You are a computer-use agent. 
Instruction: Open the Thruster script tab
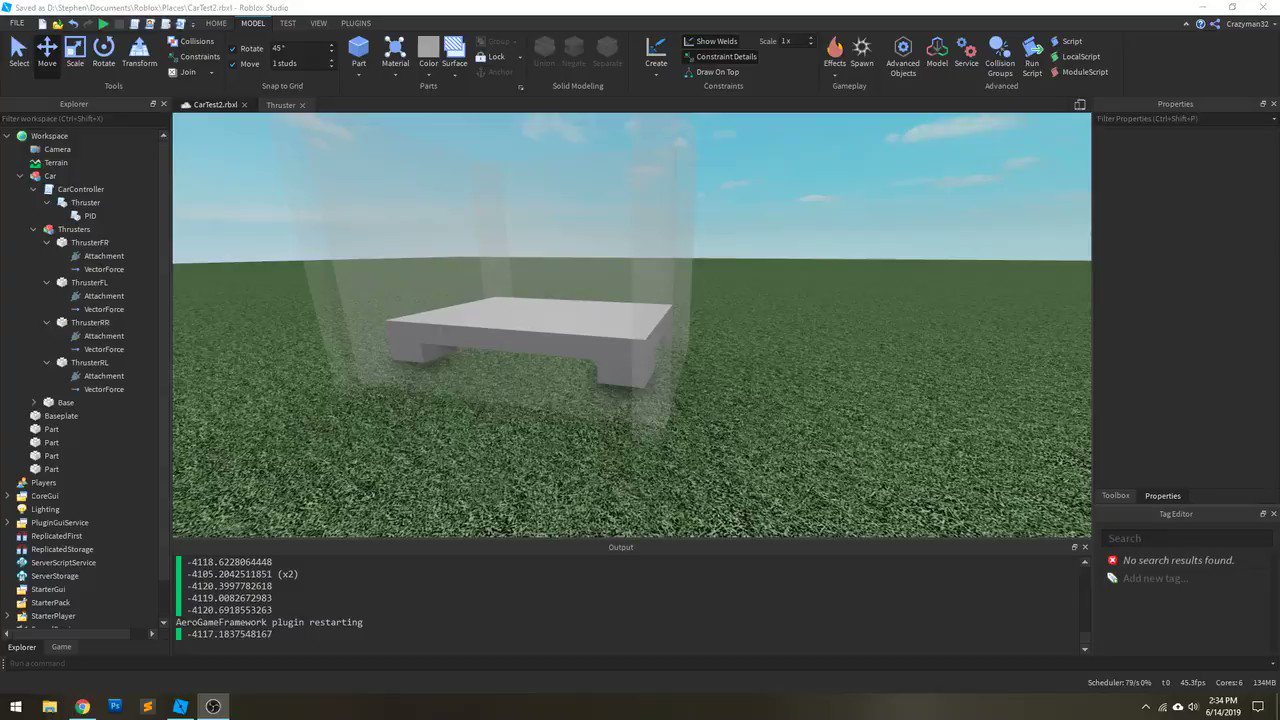coord(281,104)
